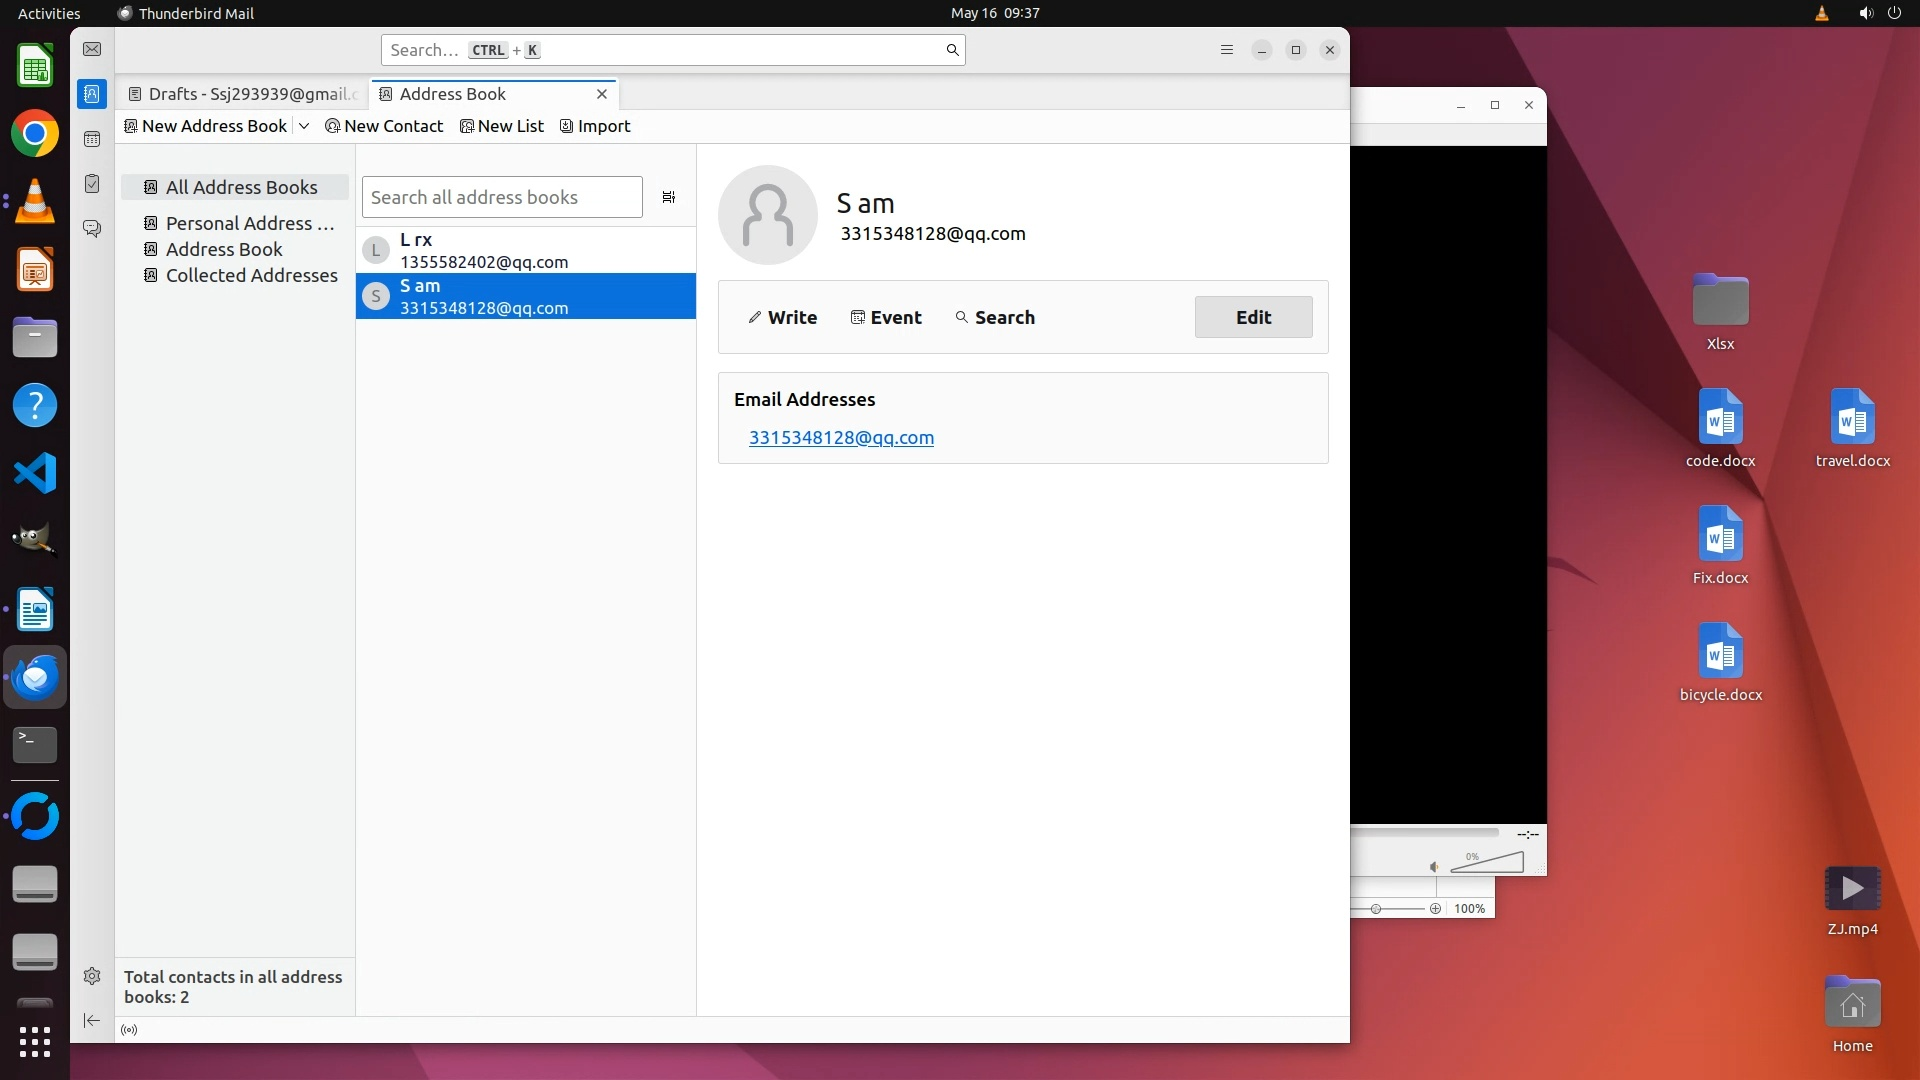Click the global search magnifier icon
Image resolution: width=1920 pixels, height=1080 pixels.
952,50
